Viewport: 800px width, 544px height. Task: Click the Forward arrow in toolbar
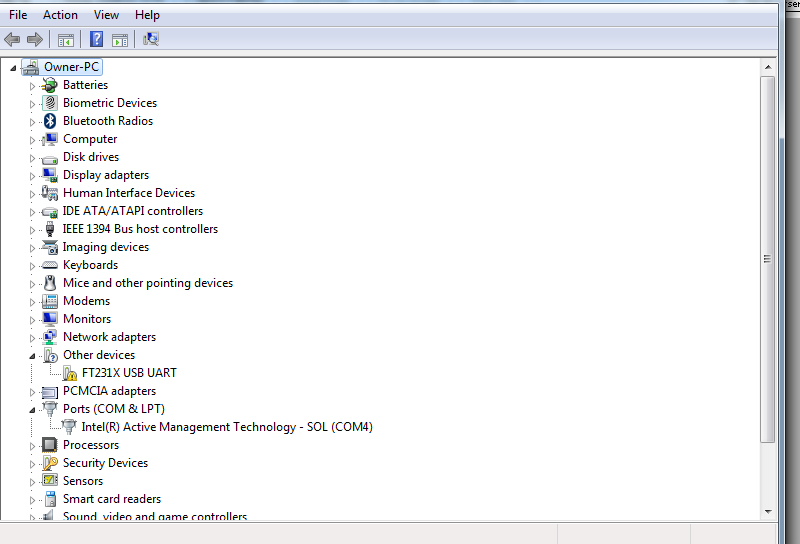coord(35,40)
